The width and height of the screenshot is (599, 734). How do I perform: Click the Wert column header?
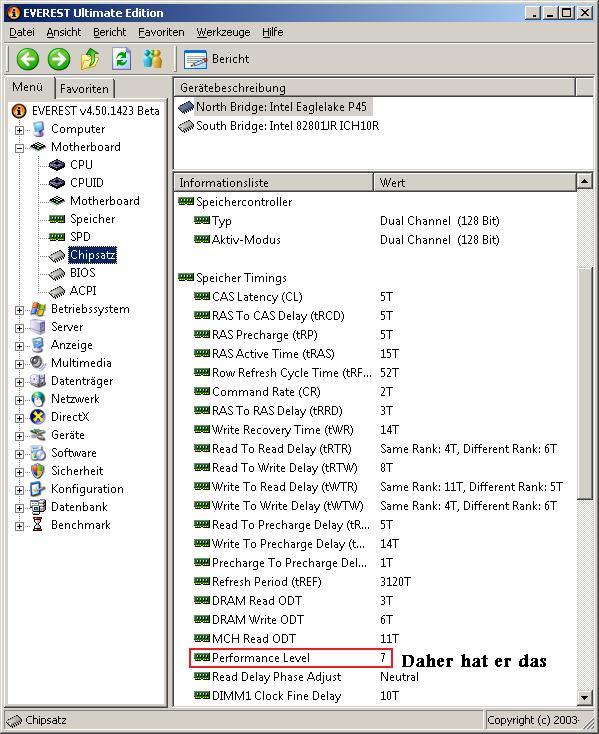[475, 183]
